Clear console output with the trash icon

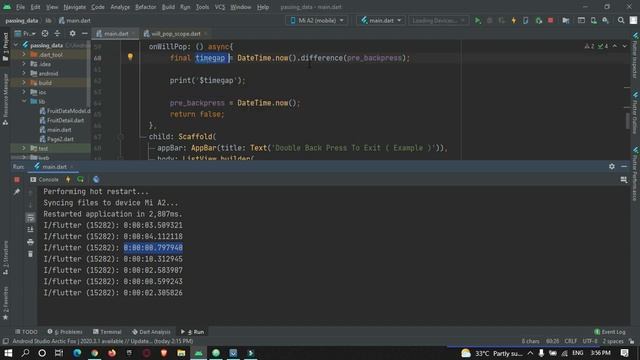[x=30, y=254]
